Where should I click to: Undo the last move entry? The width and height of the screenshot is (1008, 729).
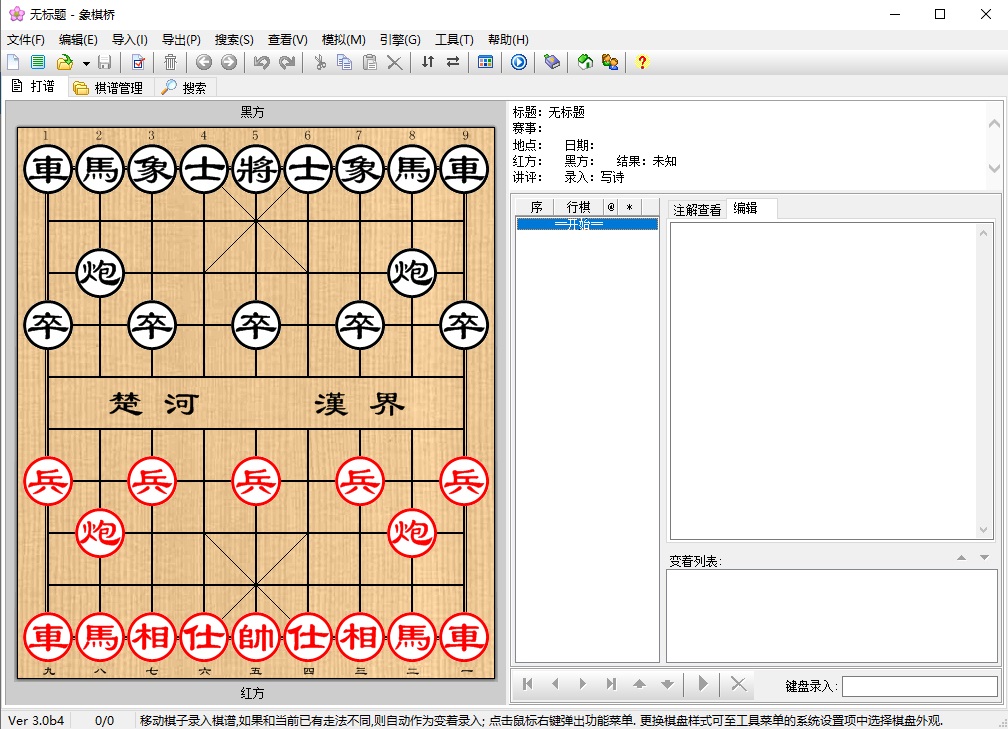pyautogui.click(x=261, y=62)
